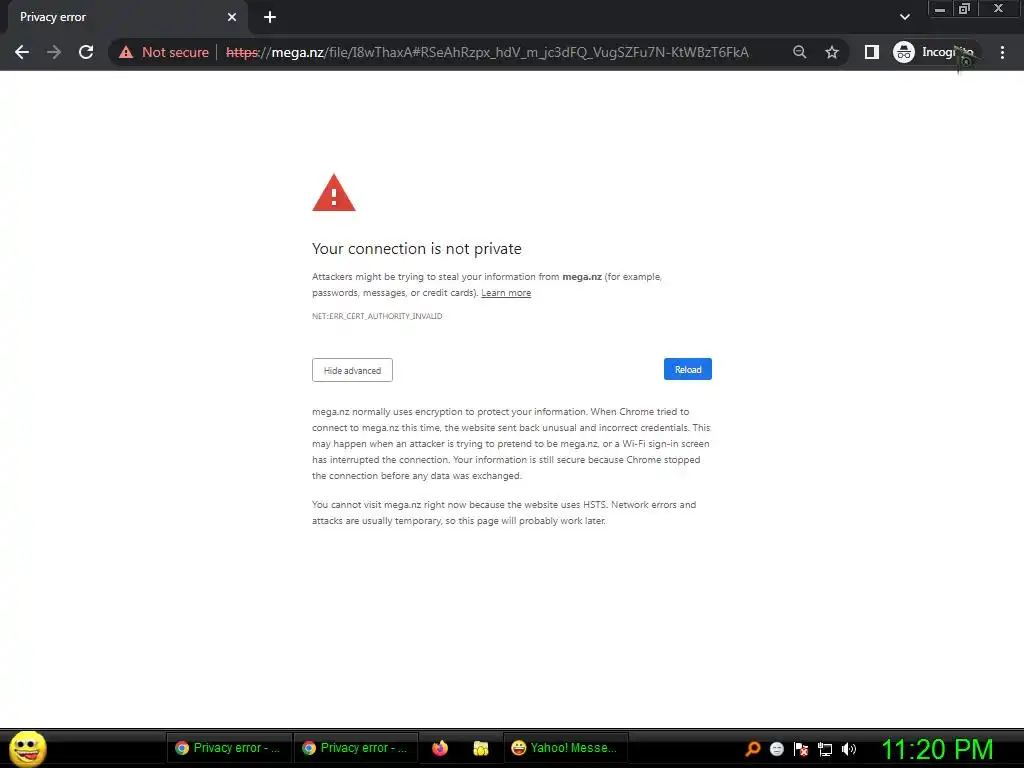Click the network connection tray icon
The height and width of the screenshot is (768, 1024).
825,749
